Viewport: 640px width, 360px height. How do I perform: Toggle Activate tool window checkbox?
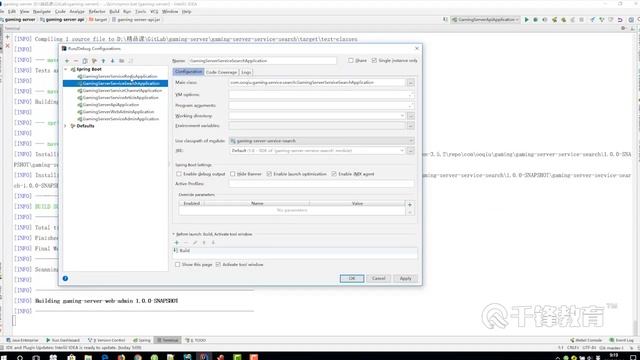pyautogui.click(x=218, y=264)
